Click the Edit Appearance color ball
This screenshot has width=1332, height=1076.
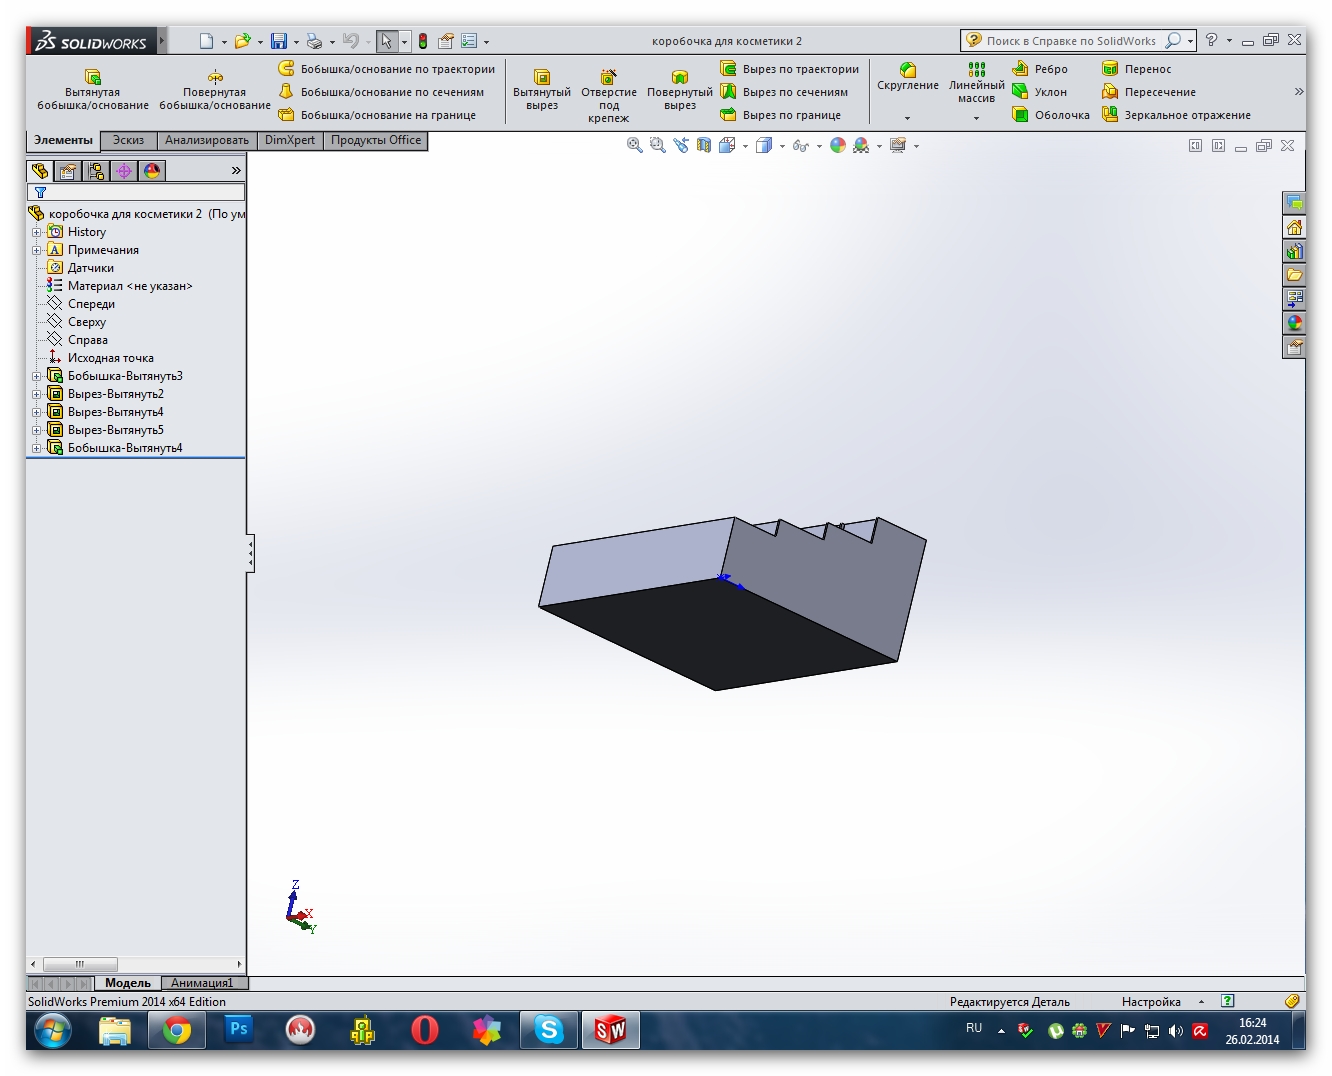click(x=838, y=145)
